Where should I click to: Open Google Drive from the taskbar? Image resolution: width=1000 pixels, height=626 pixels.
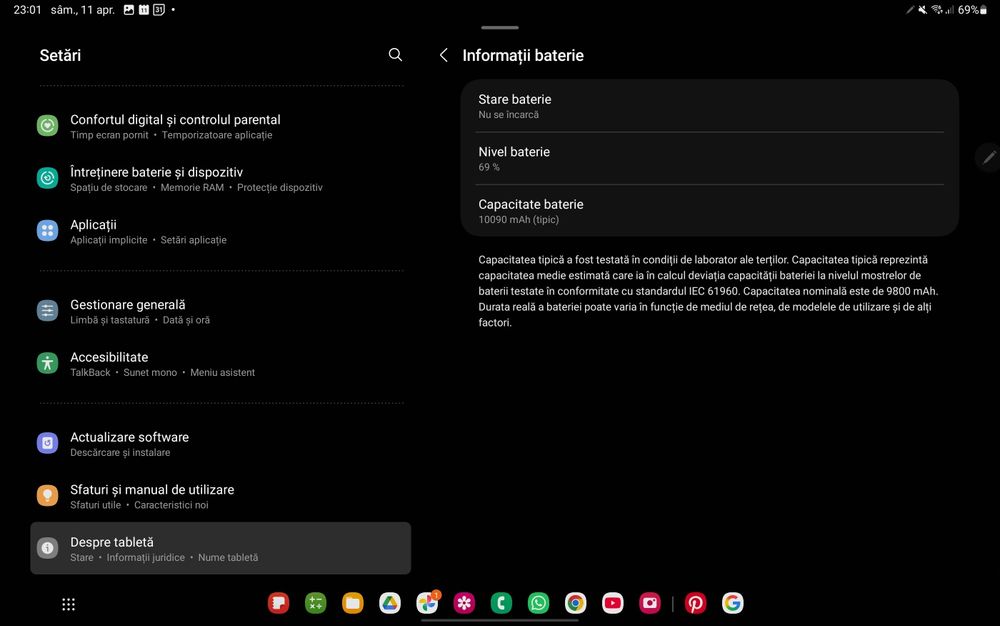click(x=390, y=603)
